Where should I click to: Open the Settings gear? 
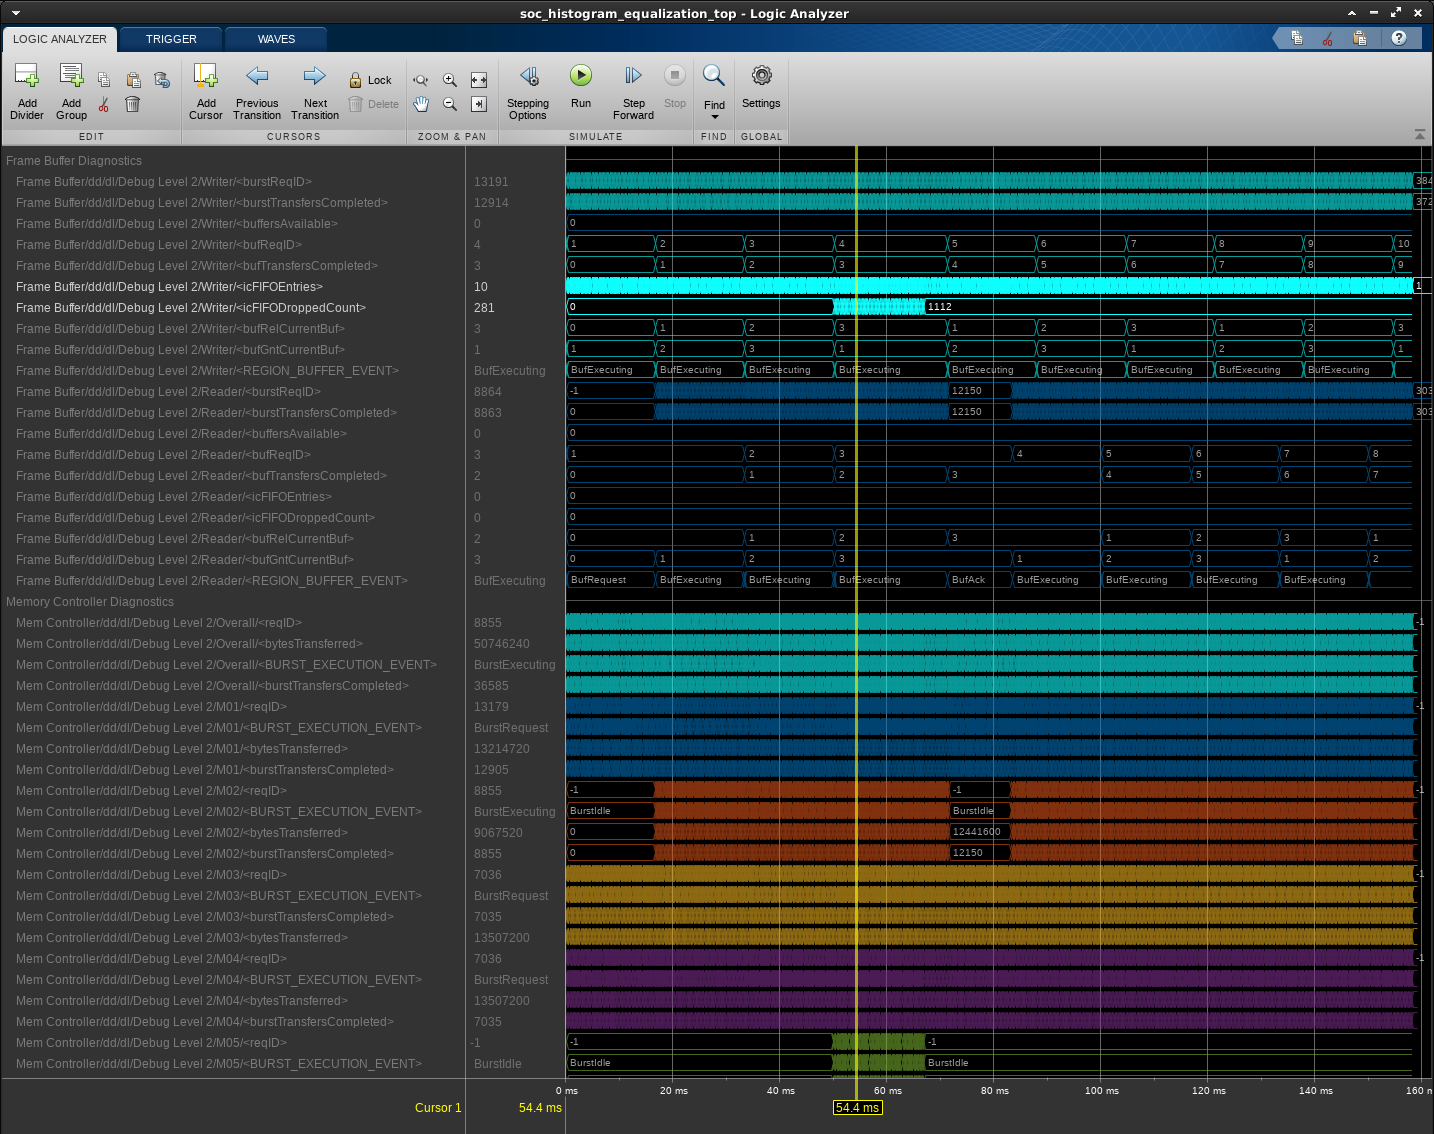coord(761,77)
